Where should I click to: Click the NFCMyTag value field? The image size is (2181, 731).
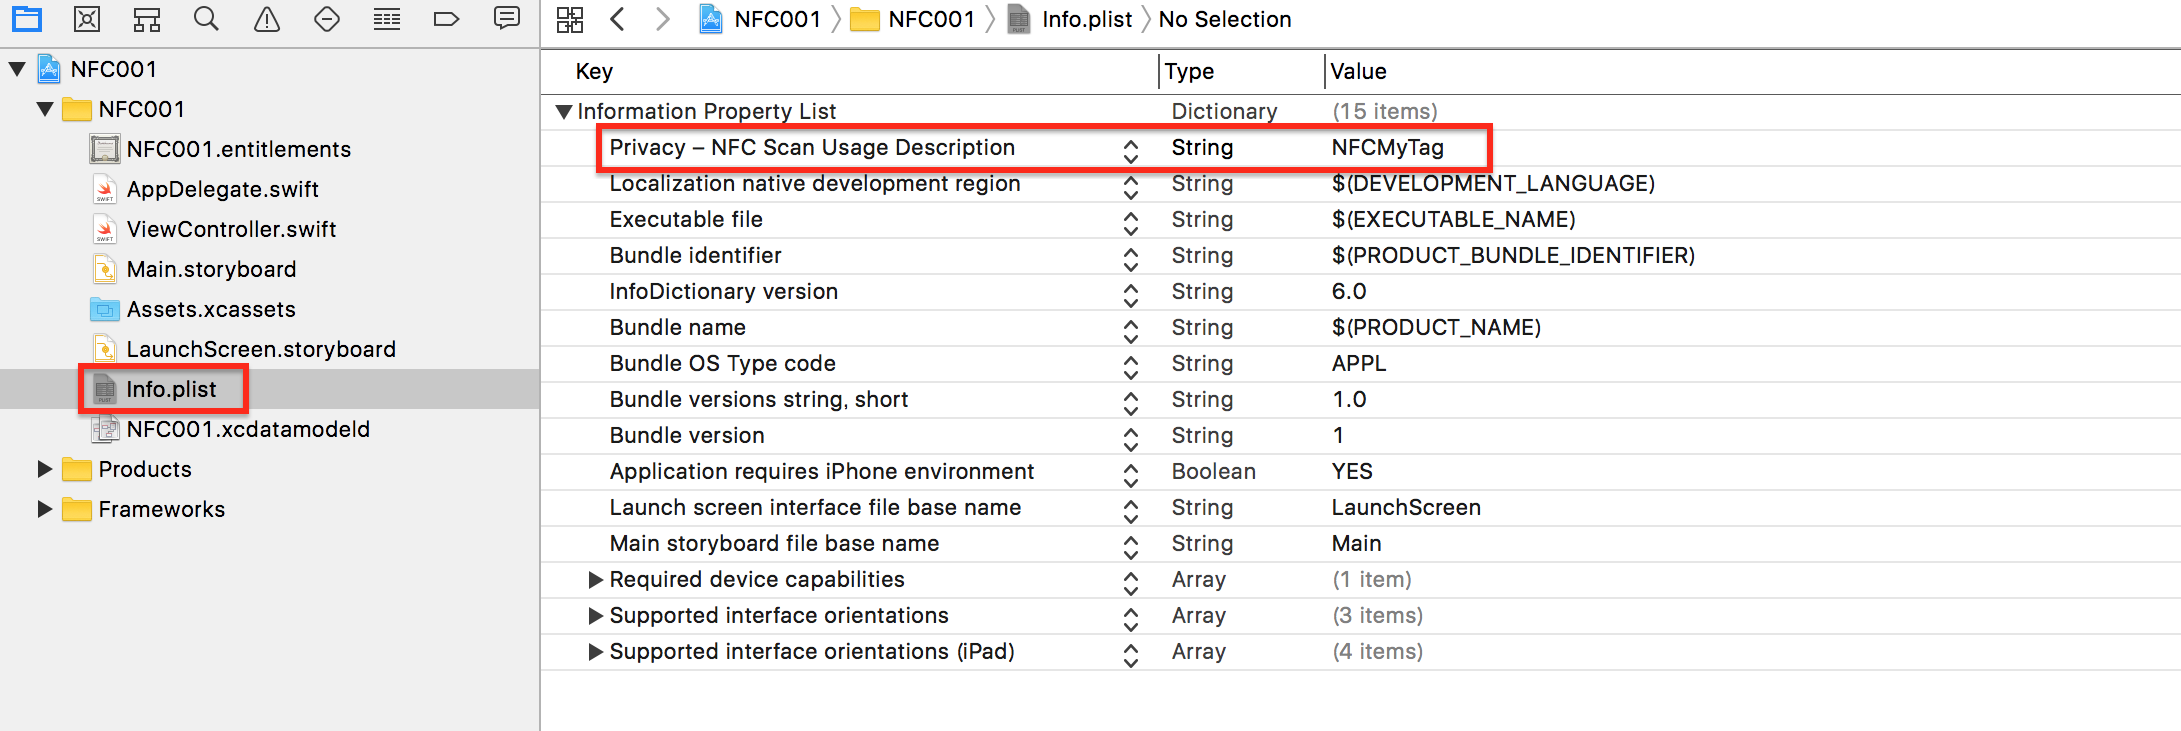(x=1387, y=148)
